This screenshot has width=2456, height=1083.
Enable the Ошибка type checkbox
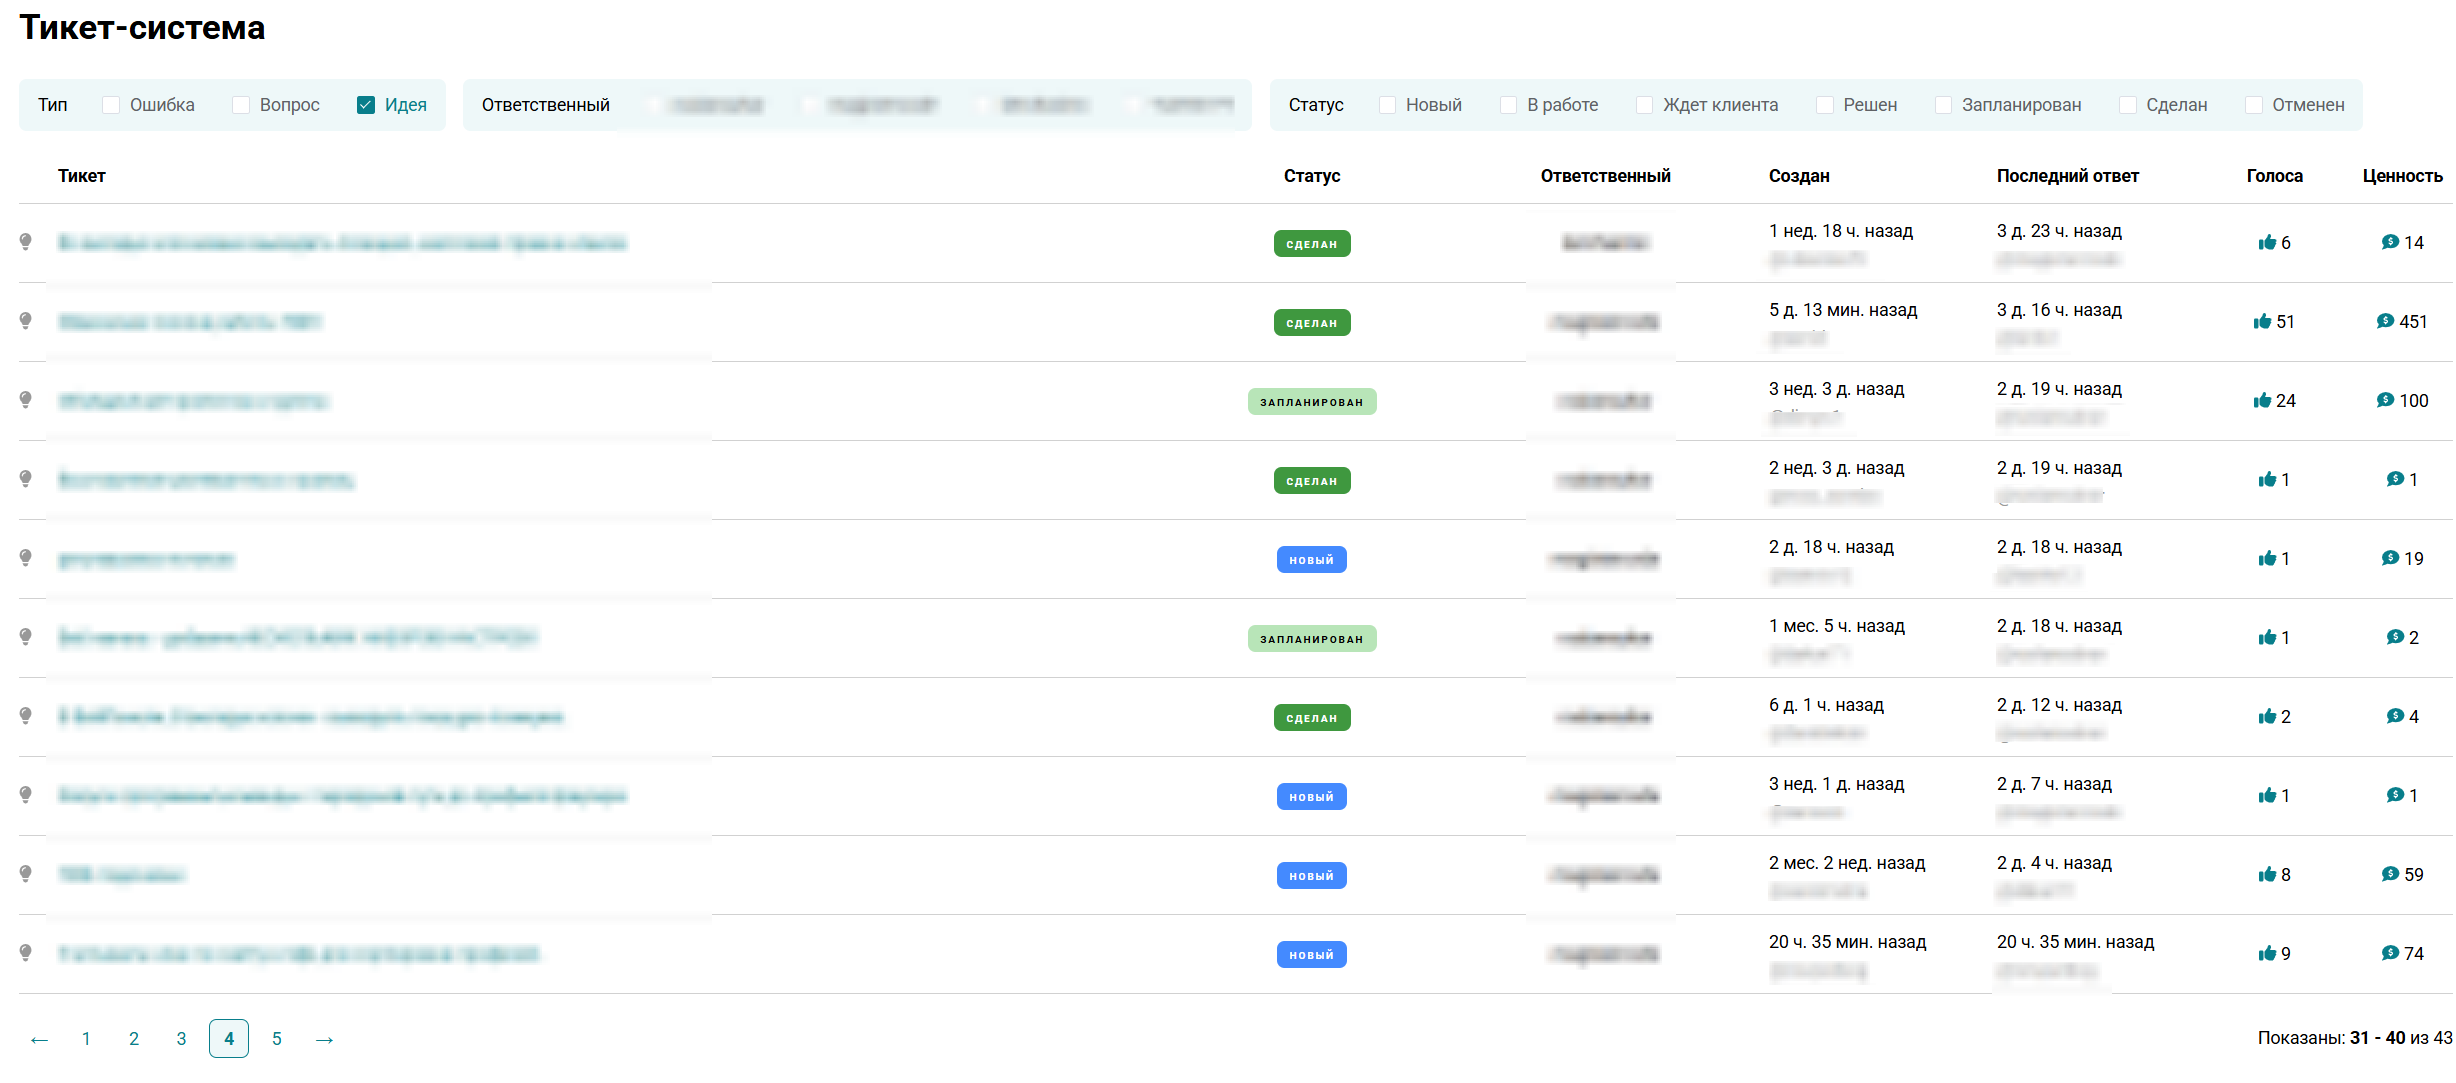coord(111,105)
